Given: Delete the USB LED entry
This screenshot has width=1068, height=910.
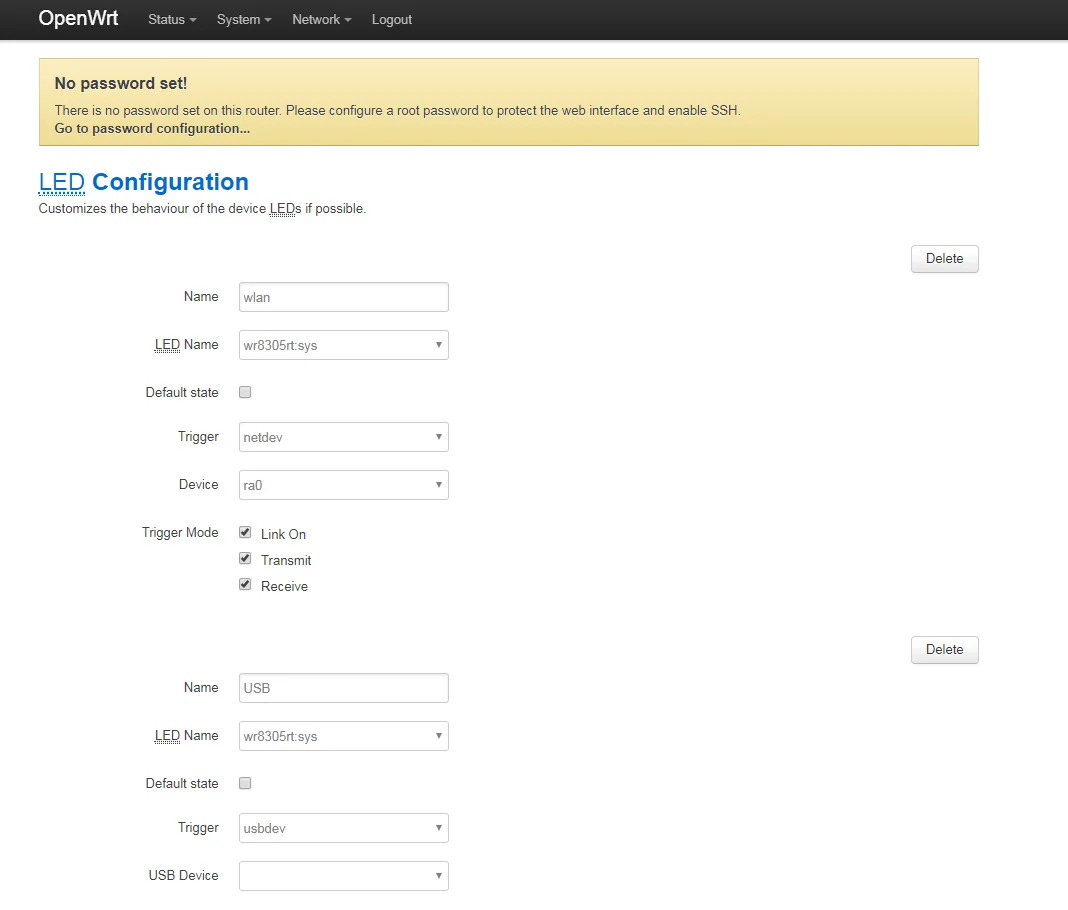Looking at the screenshot, I should click(x=944, y=650).
